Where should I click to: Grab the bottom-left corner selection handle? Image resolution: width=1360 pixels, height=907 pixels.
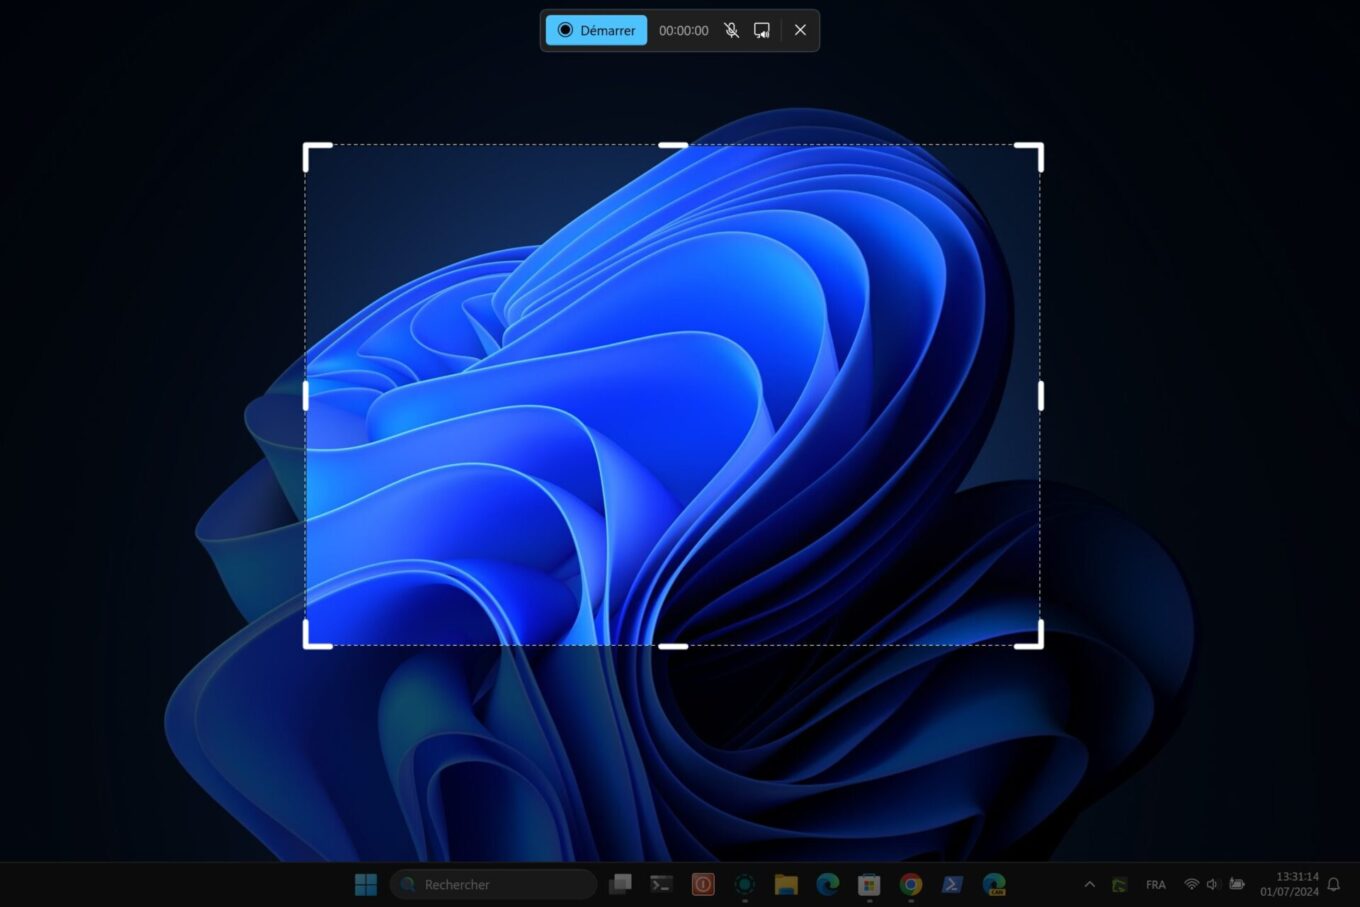point(316,635)
